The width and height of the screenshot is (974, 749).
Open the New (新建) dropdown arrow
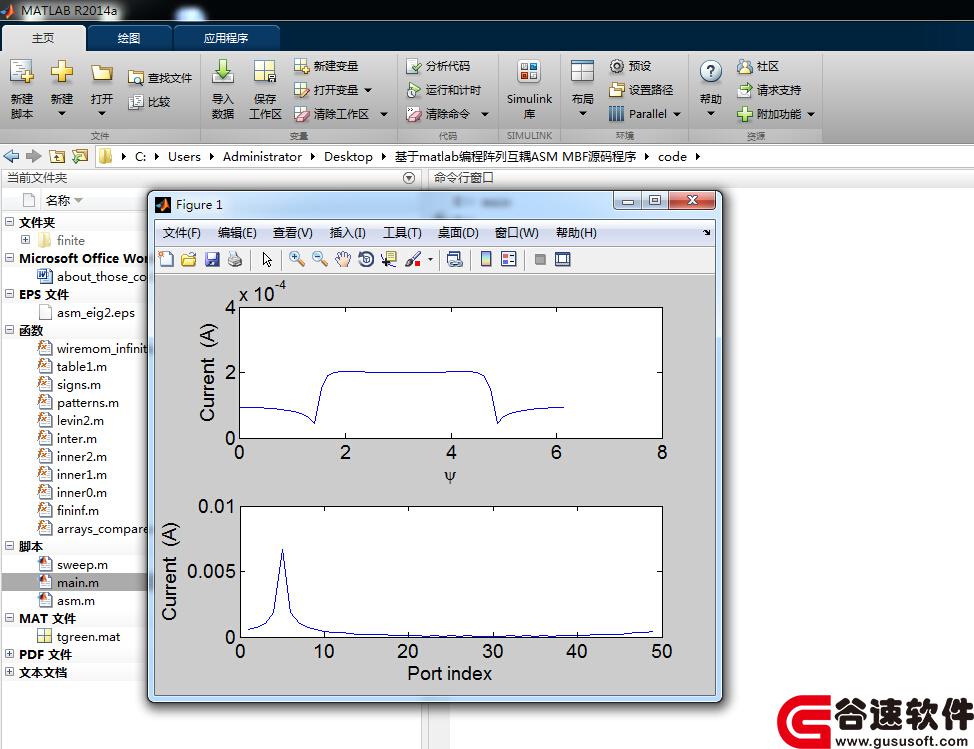[x=61, y=114]
